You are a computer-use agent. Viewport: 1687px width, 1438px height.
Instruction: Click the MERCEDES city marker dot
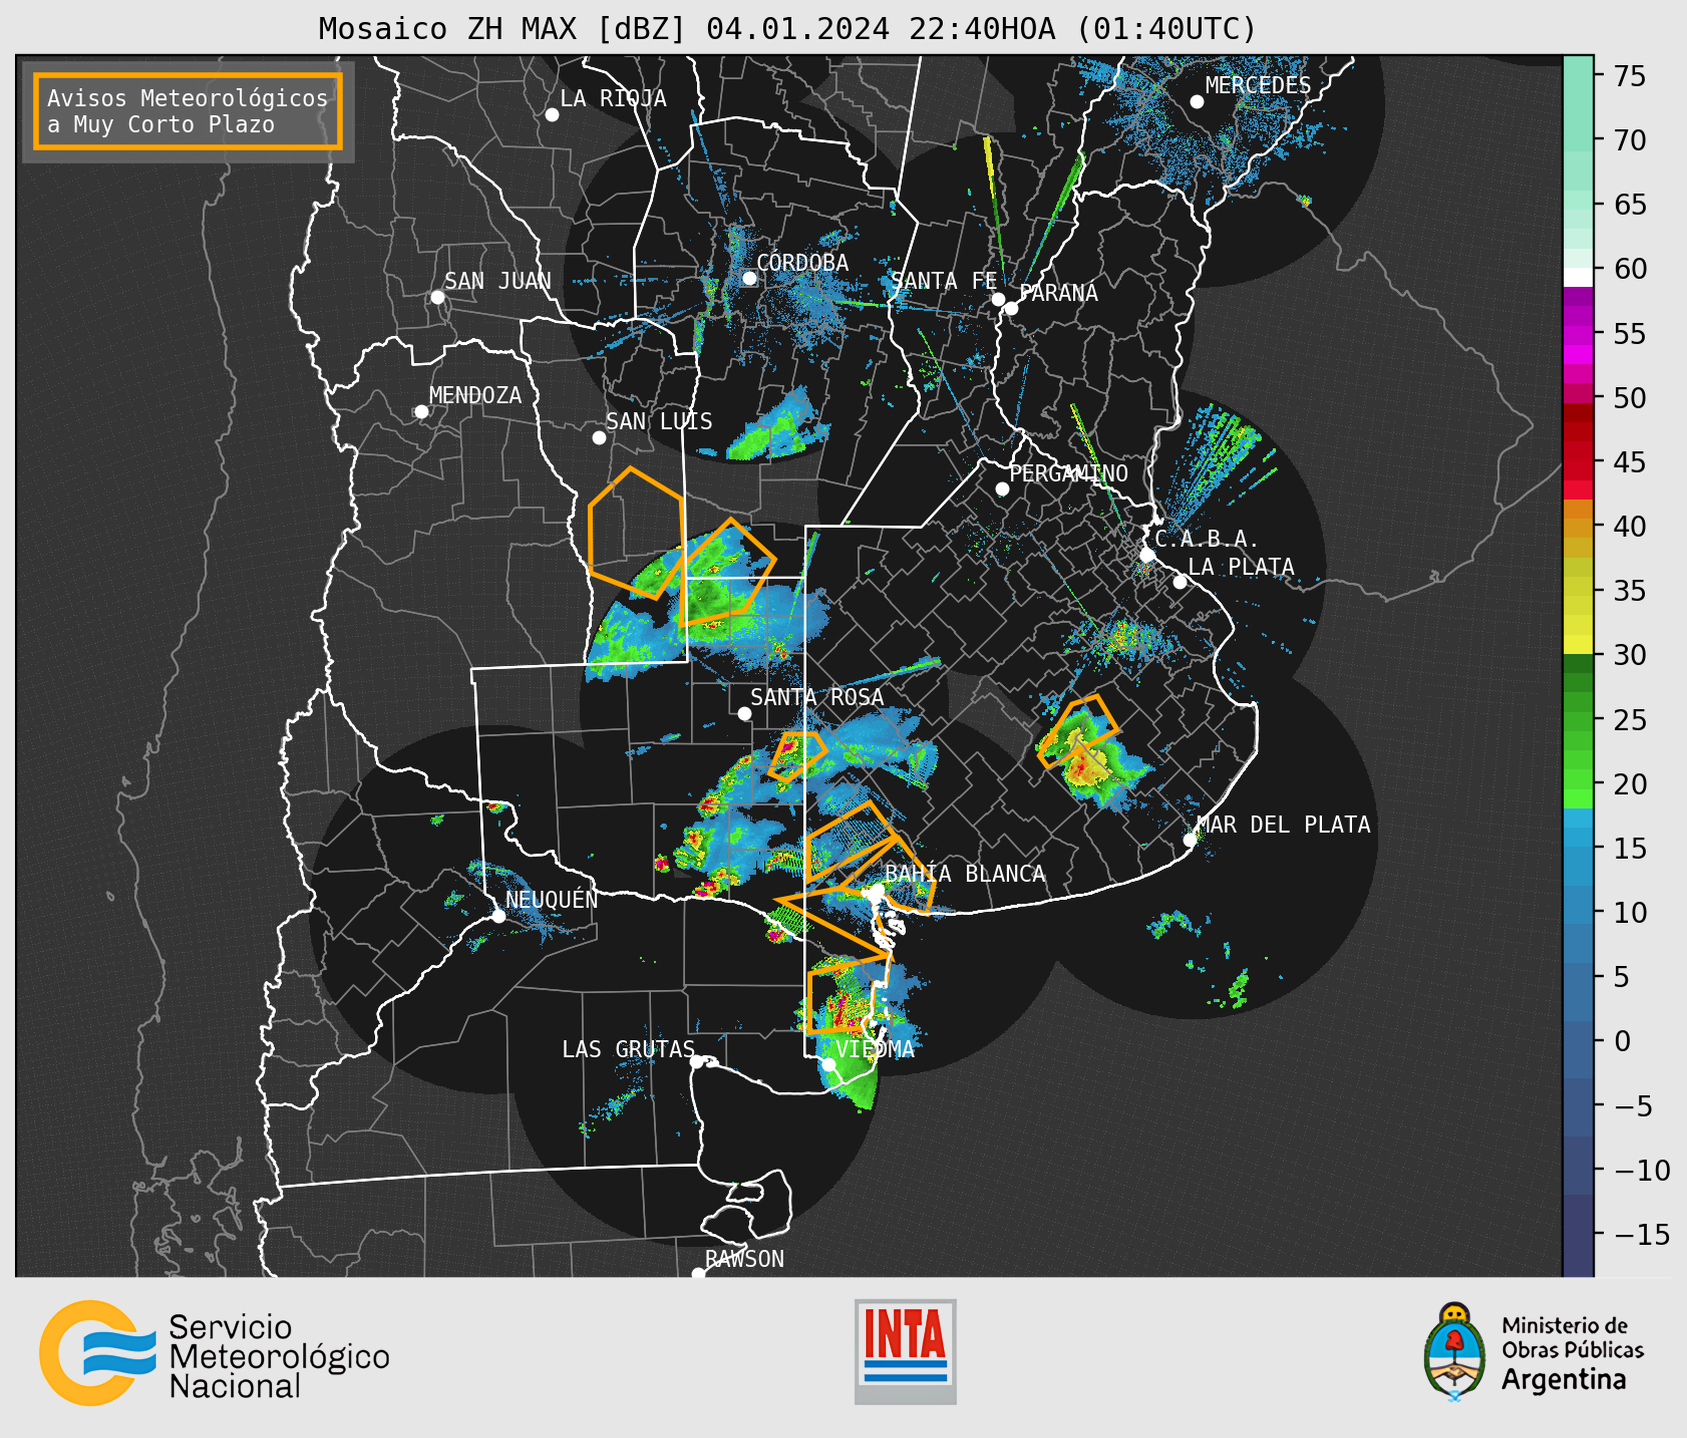pos(1197,102)
